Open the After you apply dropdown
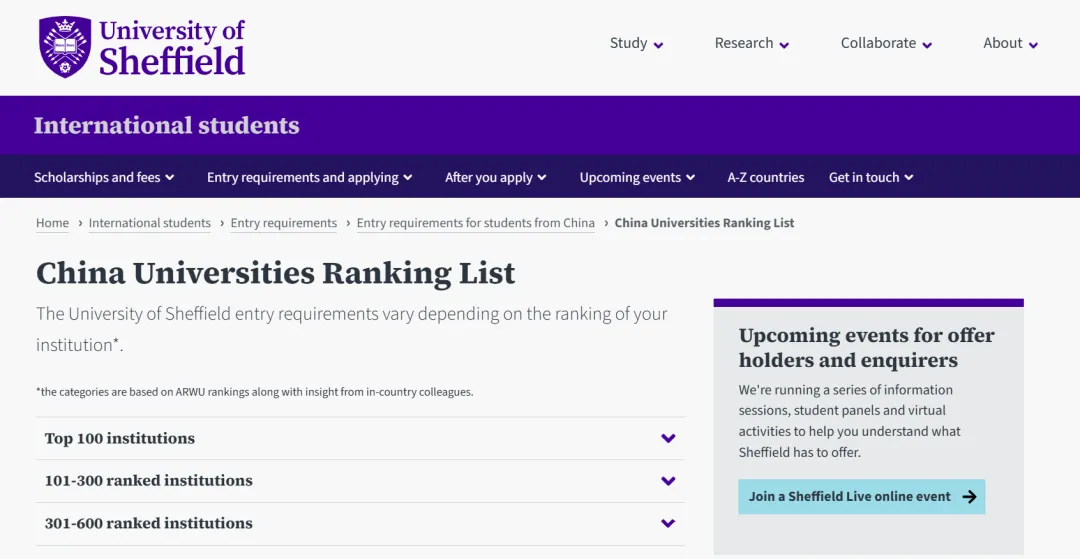 (495, 177)
